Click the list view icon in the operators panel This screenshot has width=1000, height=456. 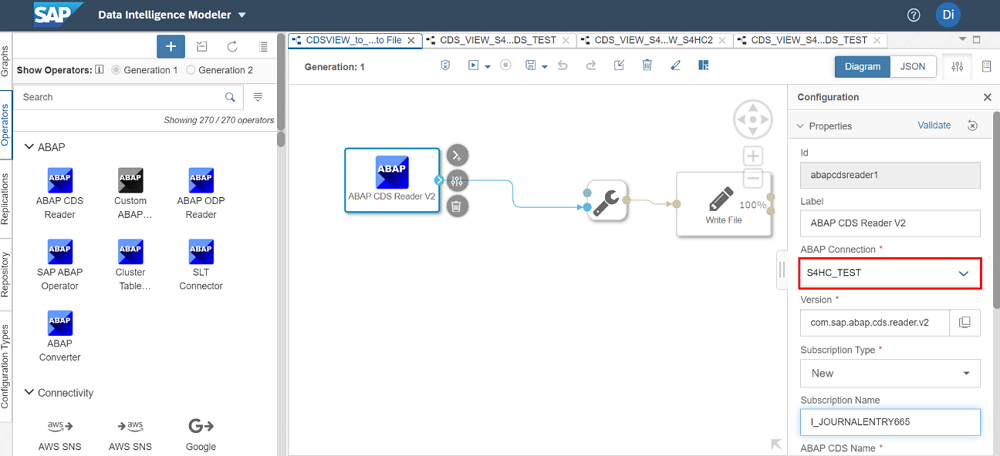[263, 47]
